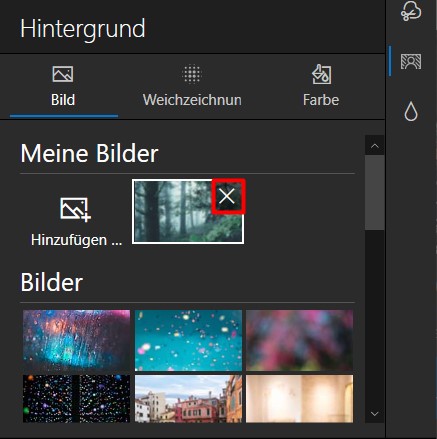Click the dotted blur icon above Weichzeichnung
This screenshot has height=439, width=437.
(x=192, y=74)
